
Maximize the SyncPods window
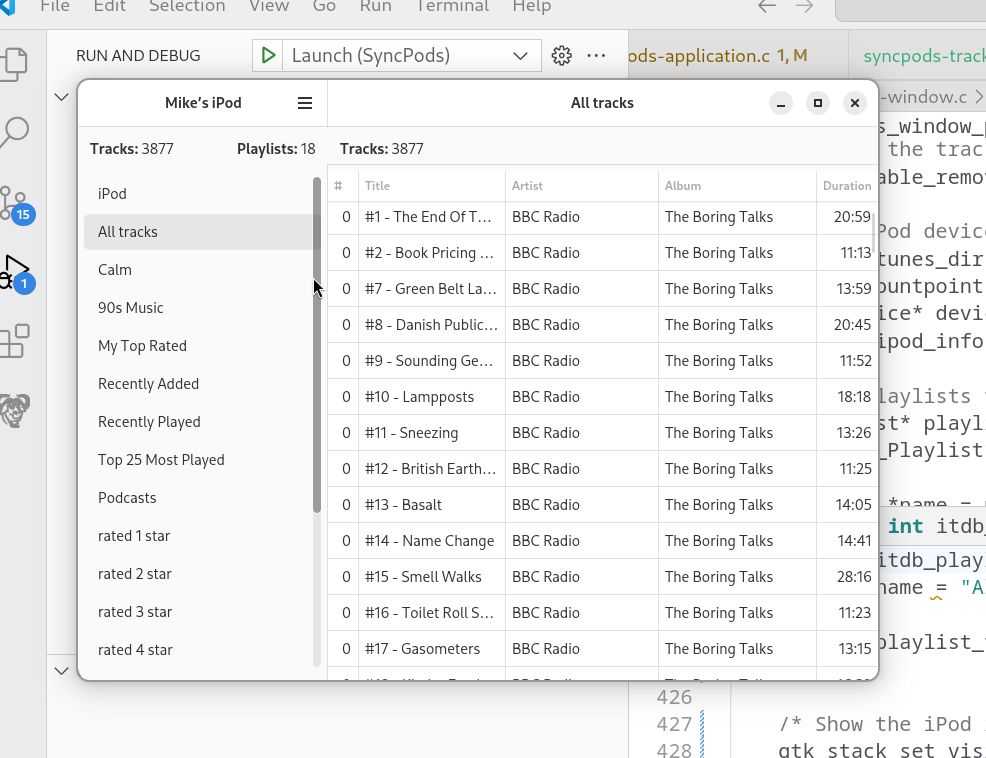(x=818, y=103)
